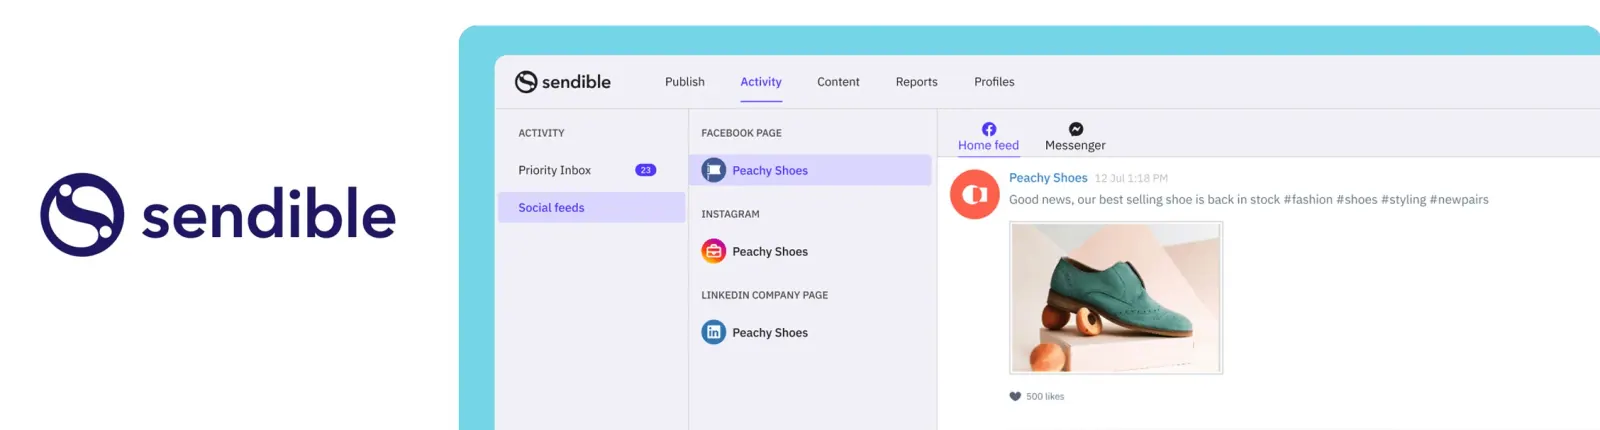Click the 500 likes count
Viewport: 1600px width, 430px height.
pos(1045,396)
